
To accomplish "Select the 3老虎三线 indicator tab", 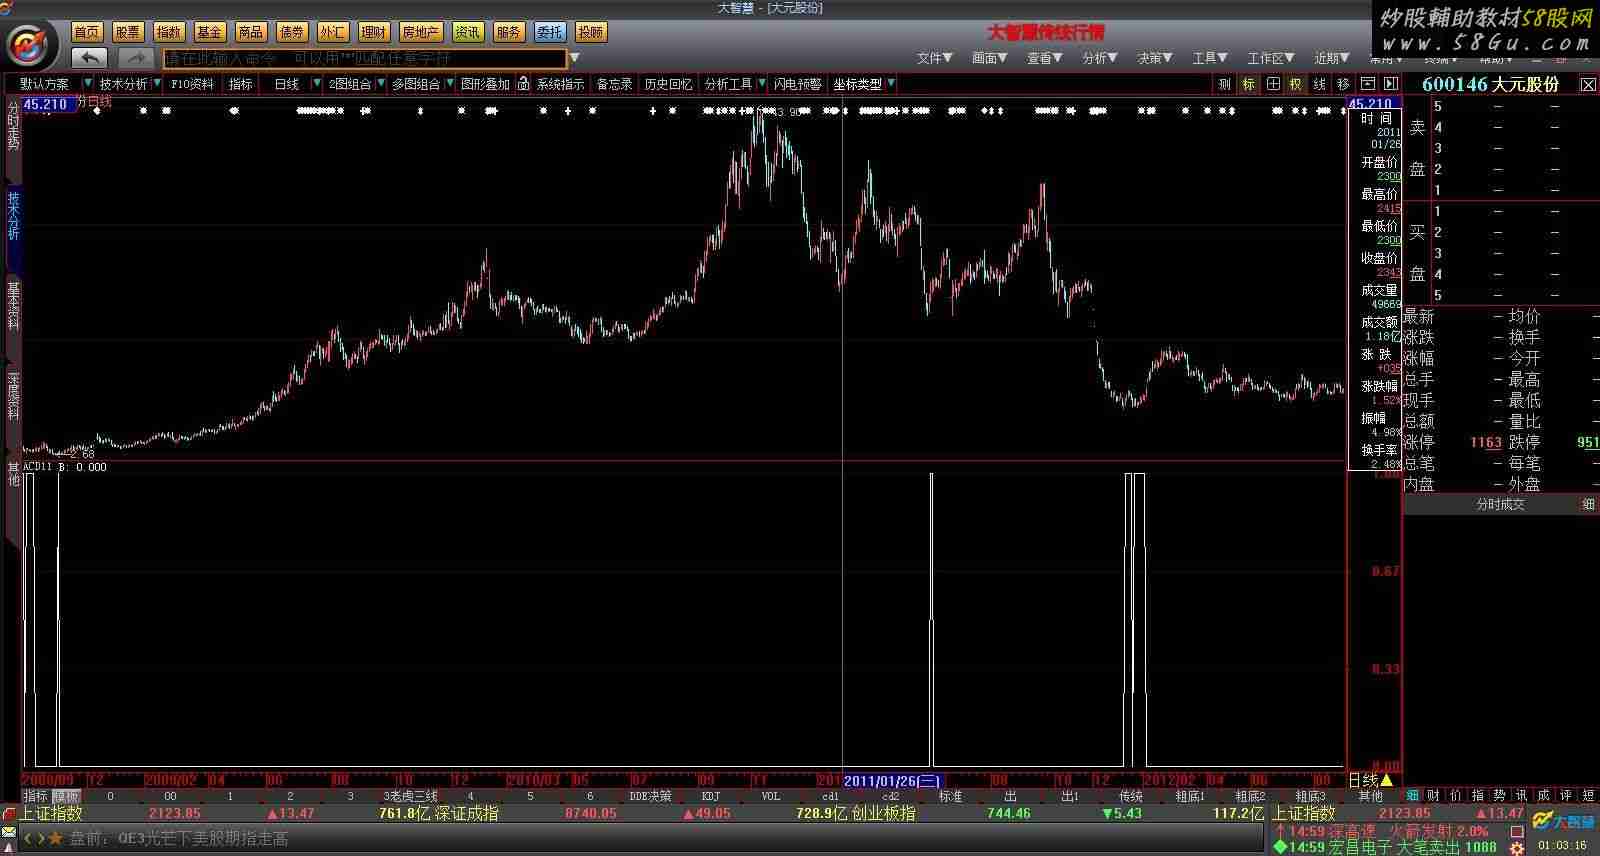I will [x=411, y=797].
